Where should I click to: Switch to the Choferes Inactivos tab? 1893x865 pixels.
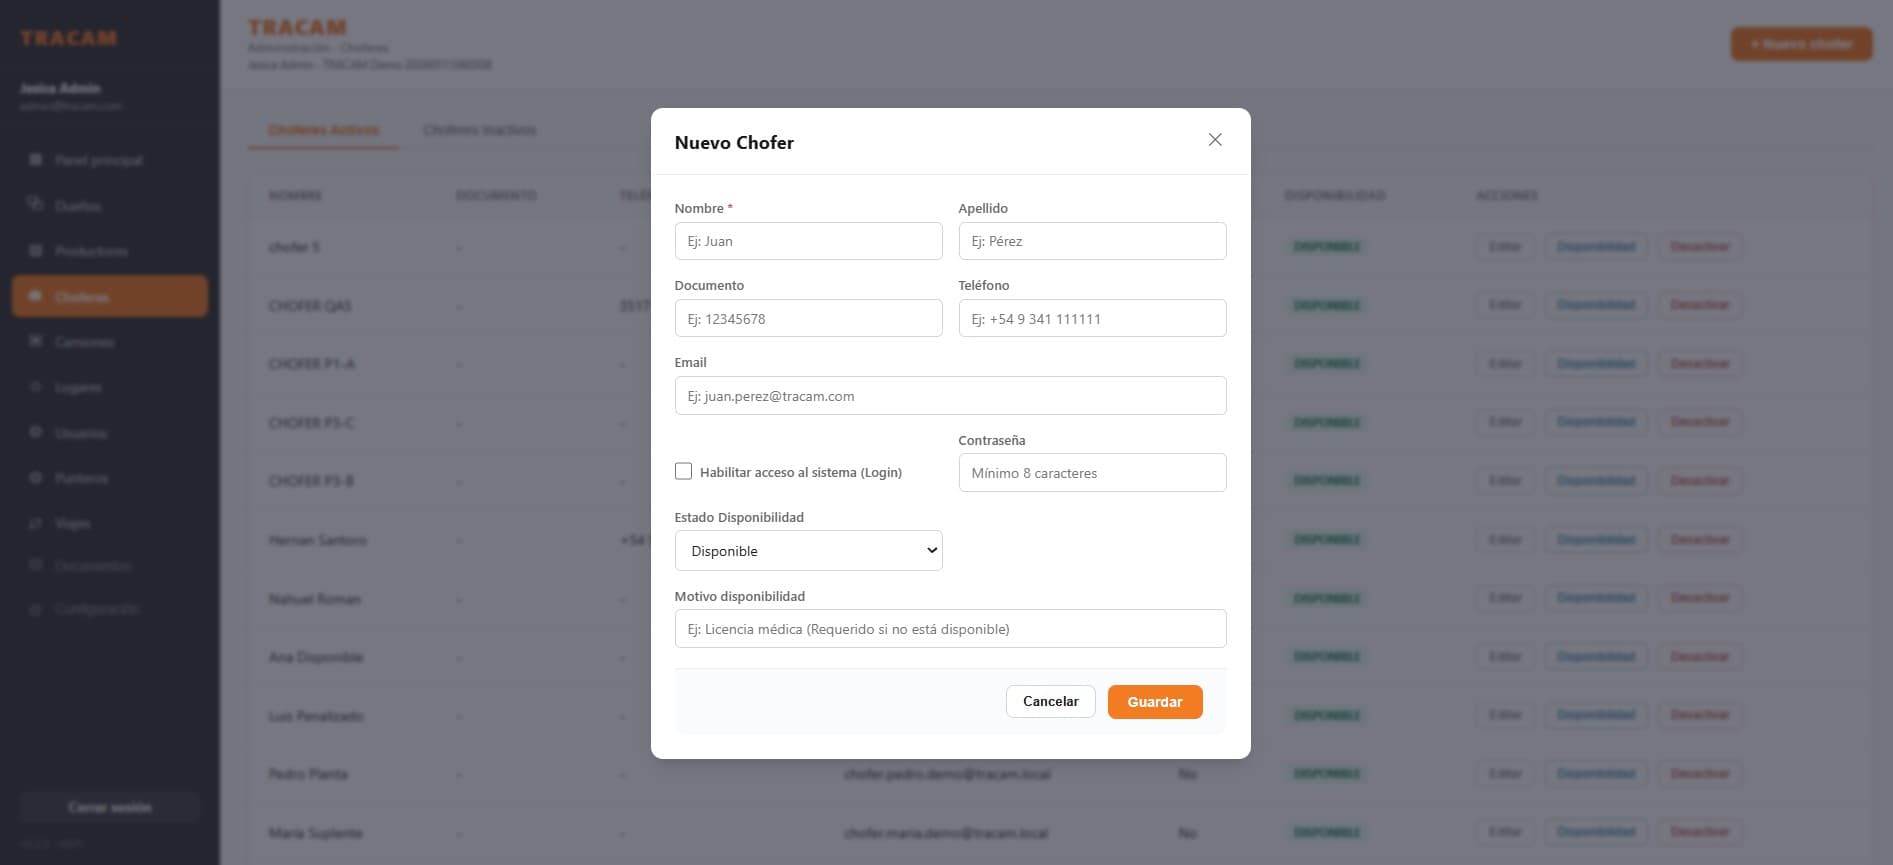479,130
